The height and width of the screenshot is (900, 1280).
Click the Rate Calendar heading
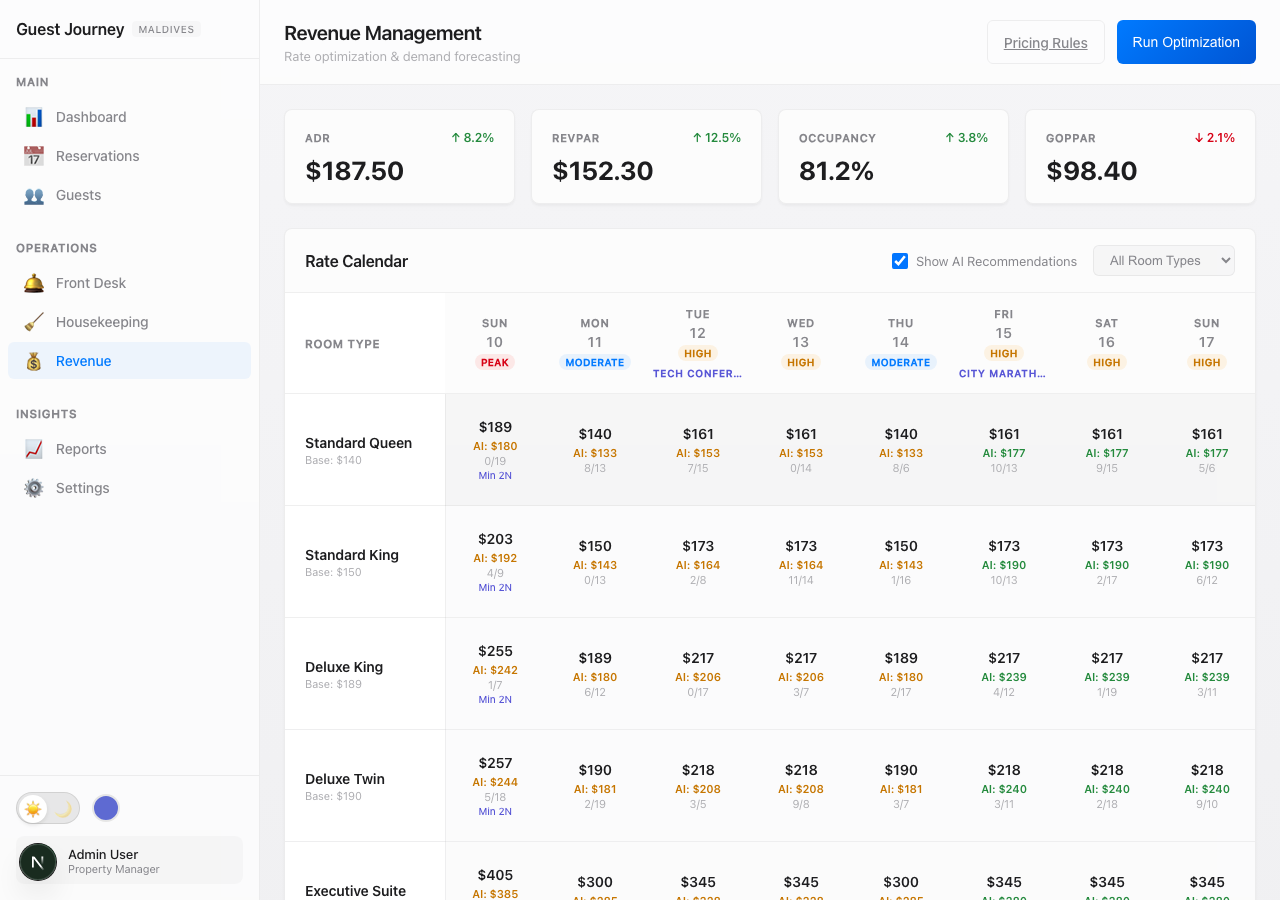coord(356,261)
